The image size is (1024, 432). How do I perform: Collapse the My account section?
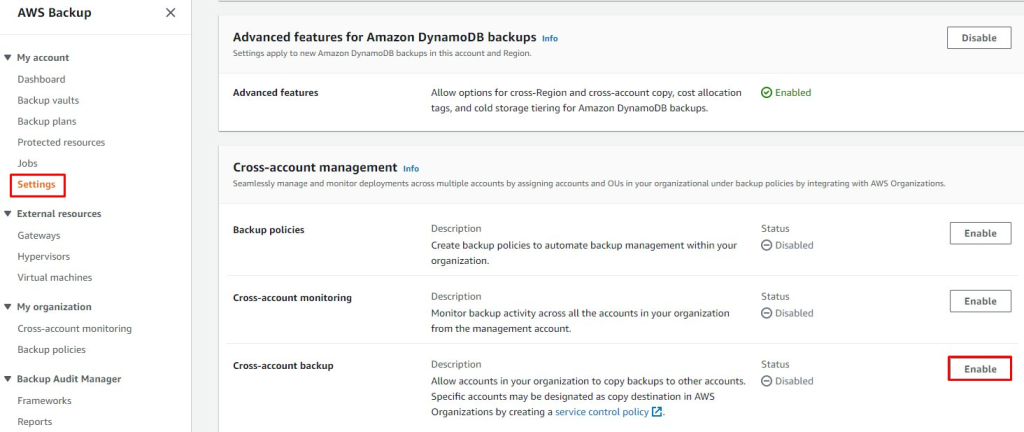point(8,57)
